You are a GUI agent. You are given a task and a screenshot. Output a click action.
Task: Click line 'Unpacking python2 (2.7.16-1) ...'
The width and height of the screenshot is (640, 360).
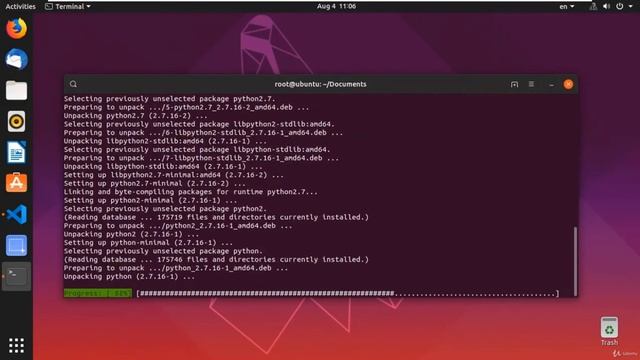[x=131, y=234]
